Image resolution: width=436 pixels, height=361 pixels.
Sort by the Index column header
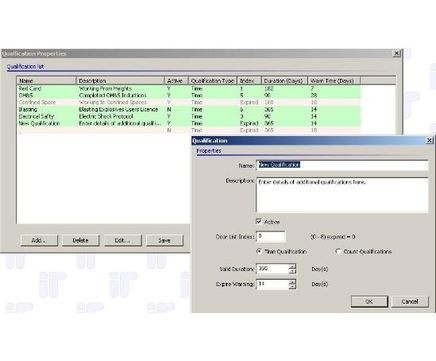(x=249, y=81)
